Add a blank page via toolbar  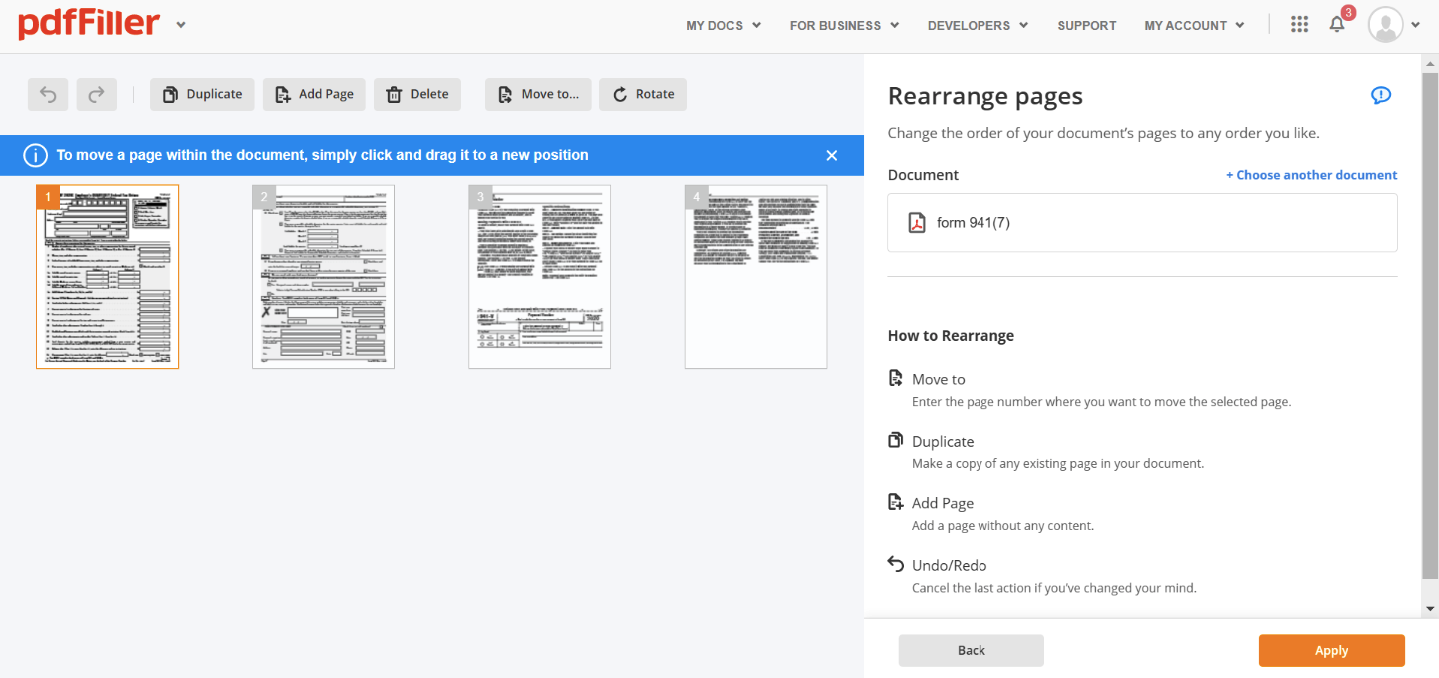point(314,94)
